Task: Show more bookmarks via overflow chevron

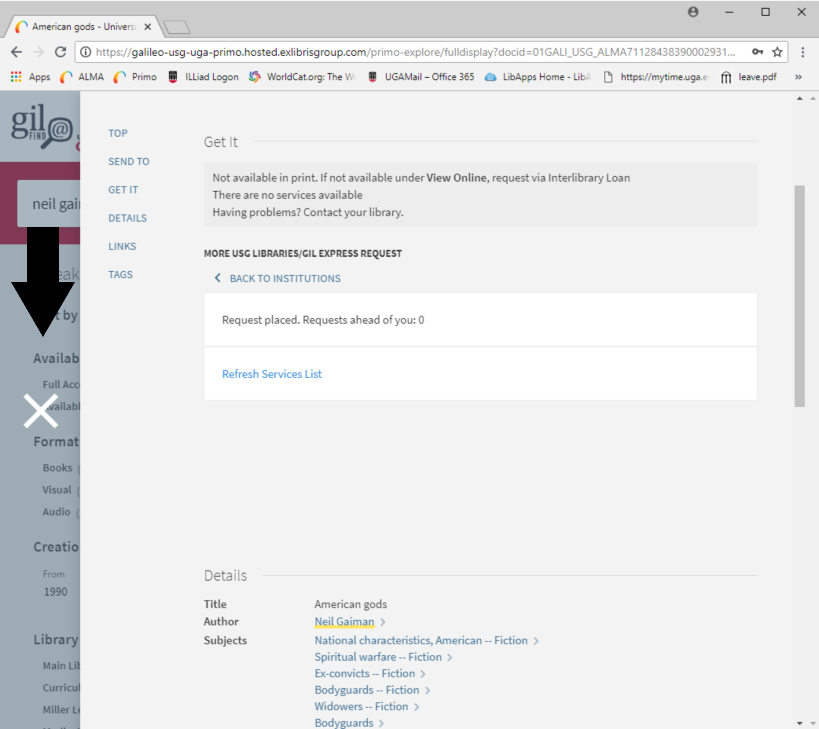Action: click(x=798, y=77)
